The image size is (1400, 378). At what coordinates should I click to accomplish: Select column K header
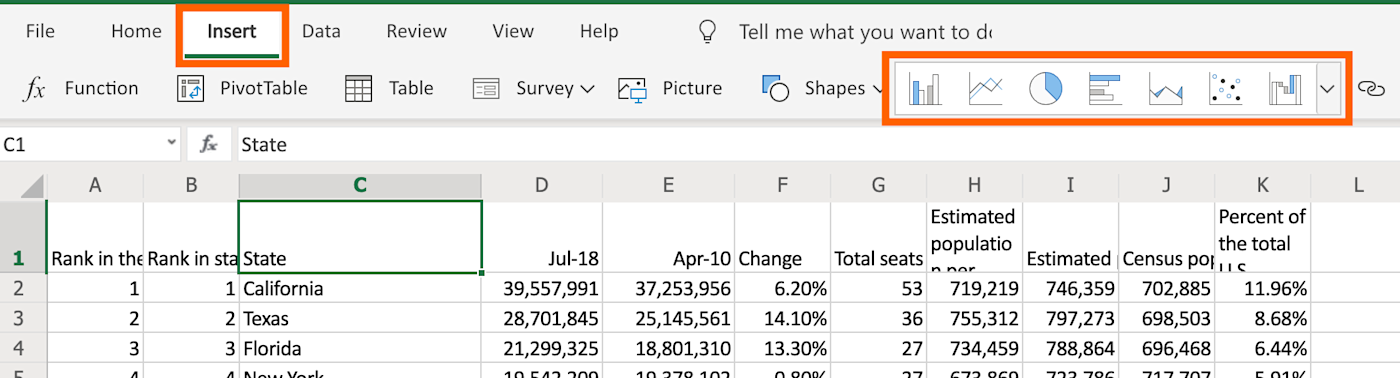pyautogui.click(x=1262, y=185)
